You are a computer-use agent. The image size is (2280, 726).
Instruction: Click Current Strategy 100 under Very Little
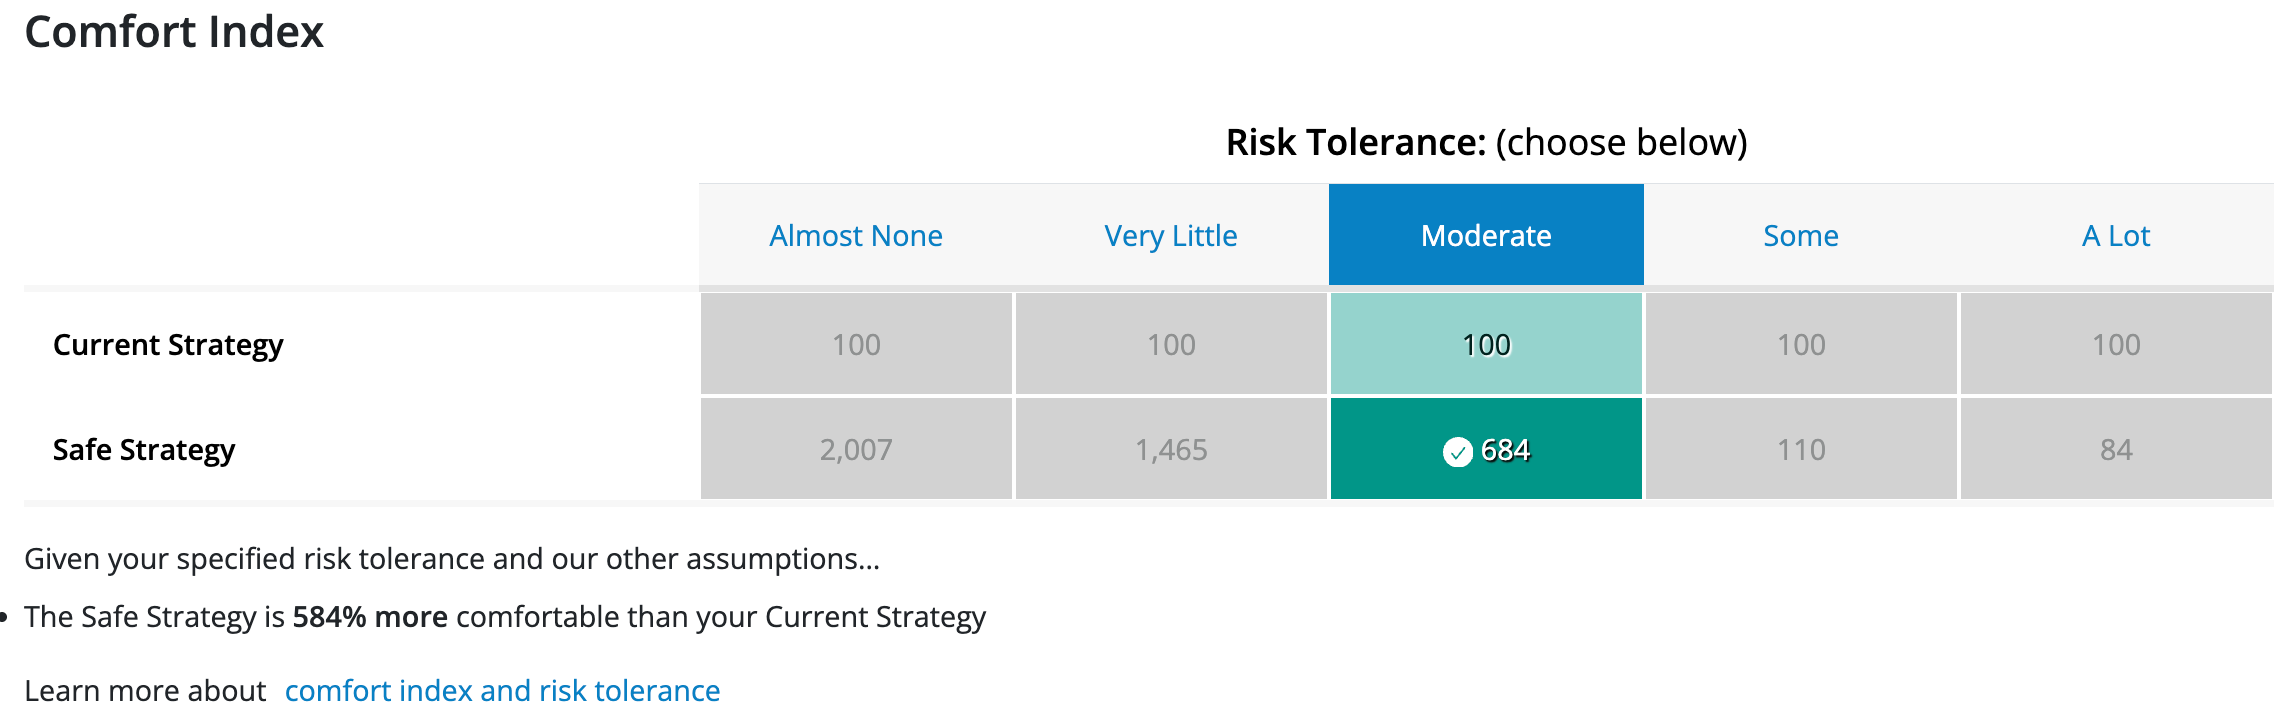pyautogui.click(x=1171, y=344)
